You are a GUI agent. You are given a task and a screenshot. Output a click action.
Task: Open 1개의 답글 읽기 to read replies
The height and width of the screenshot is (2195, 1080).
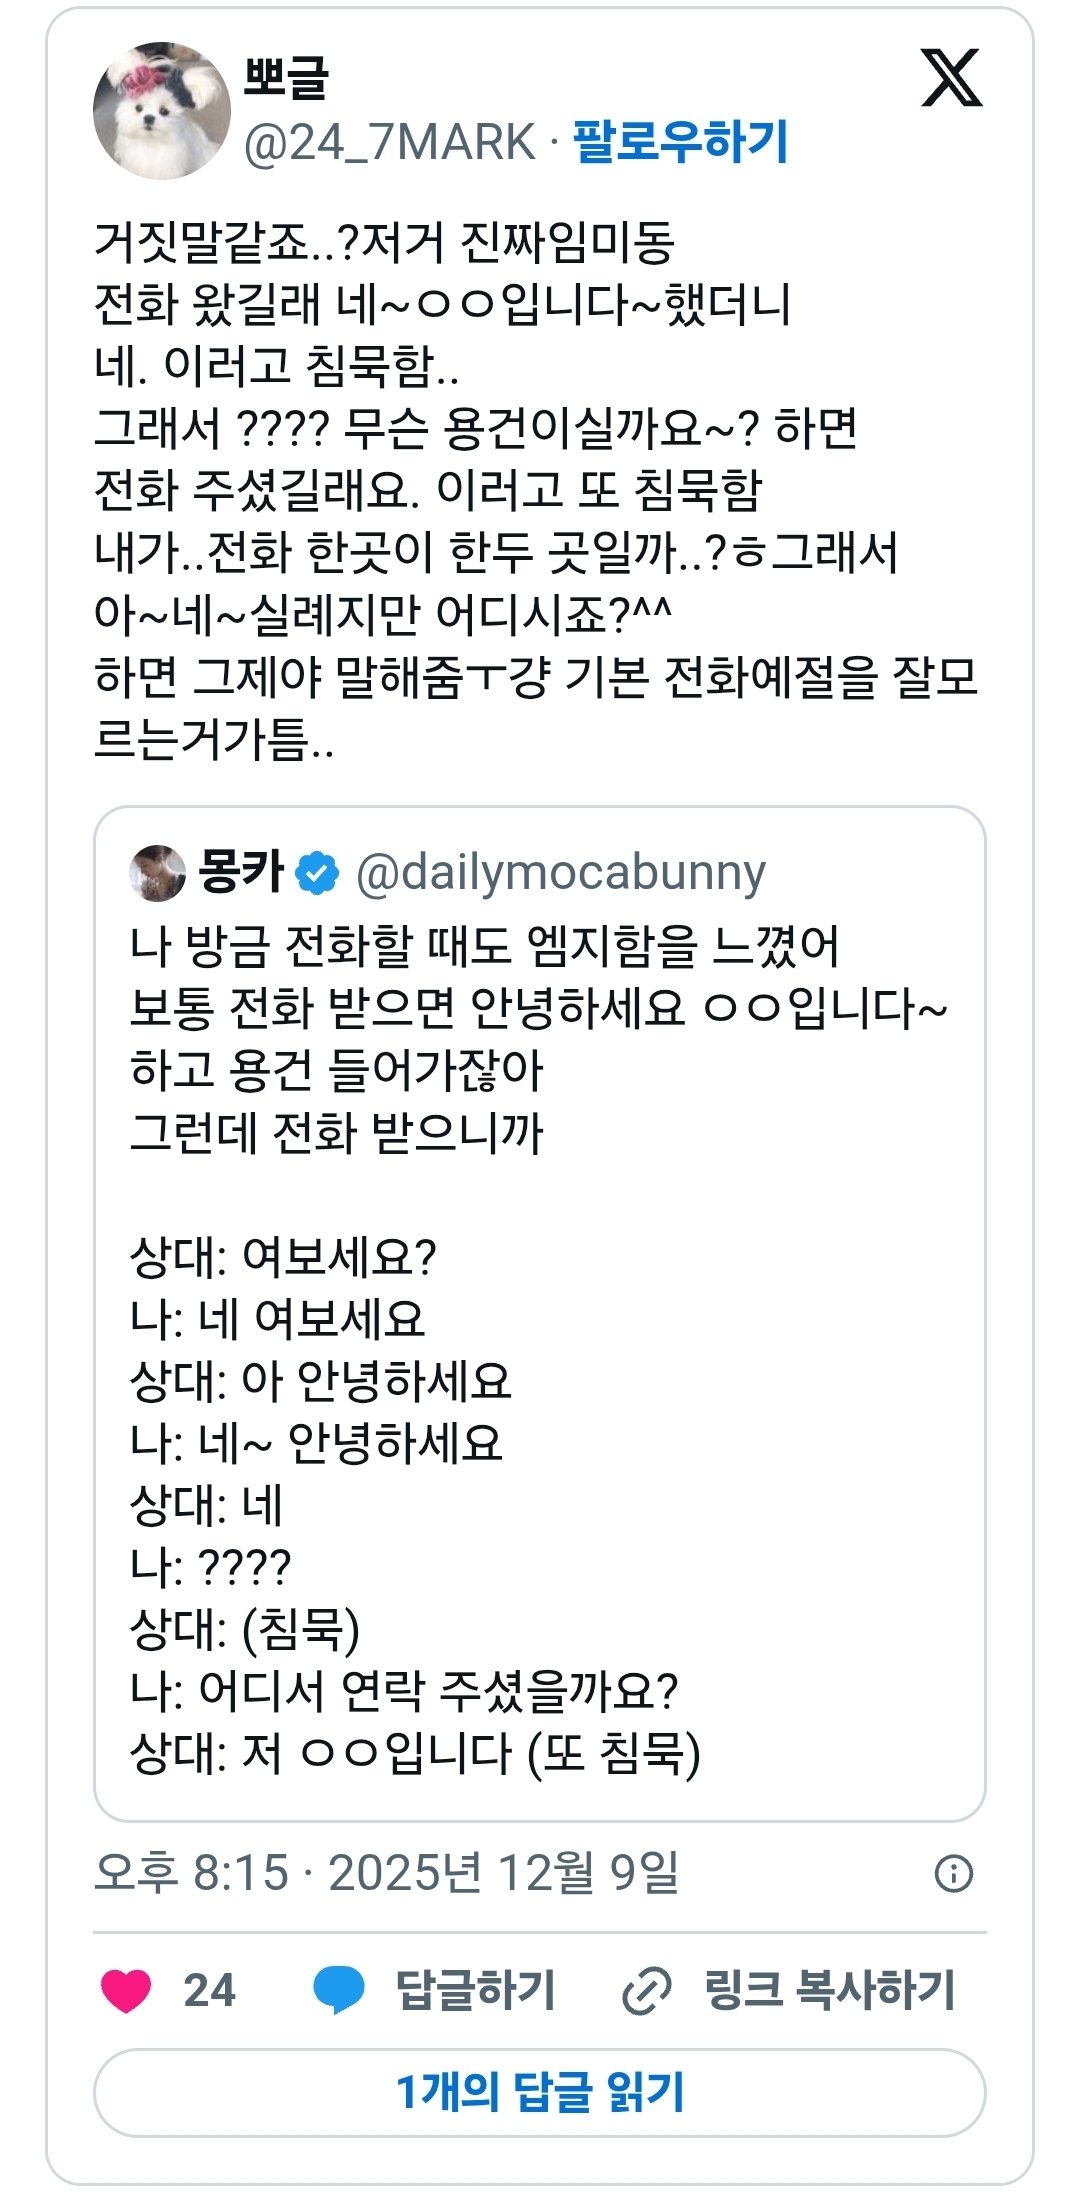click(540, 2091)
